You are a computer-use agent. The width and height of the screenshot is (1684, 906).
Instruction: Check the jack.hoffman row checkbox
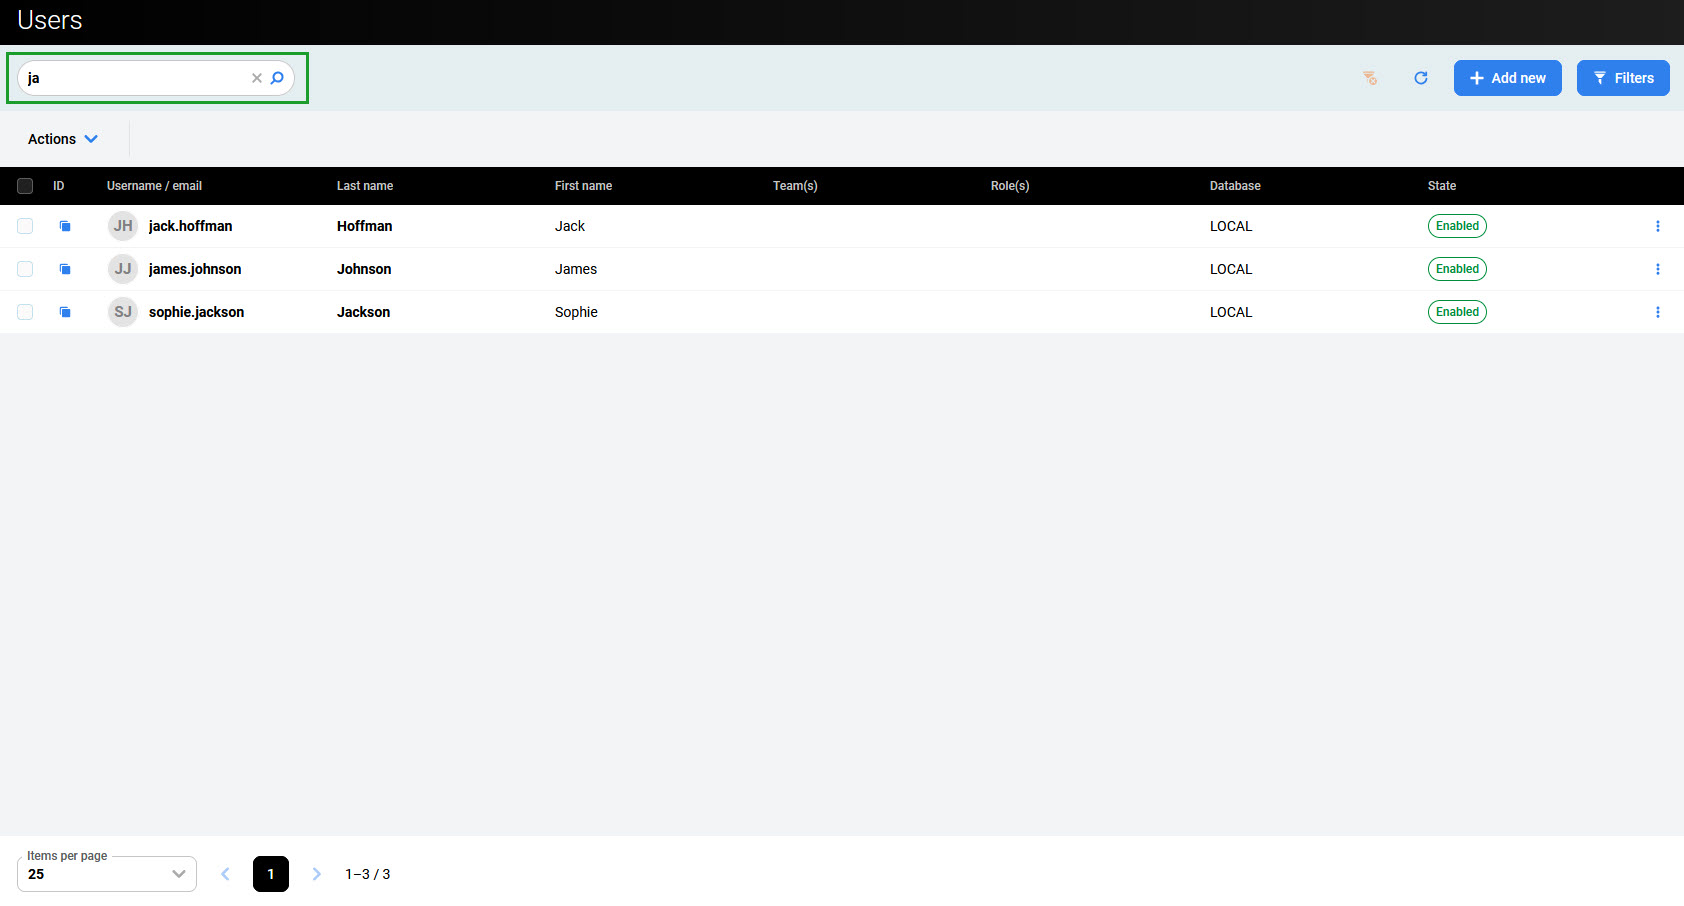coord(25,226)
